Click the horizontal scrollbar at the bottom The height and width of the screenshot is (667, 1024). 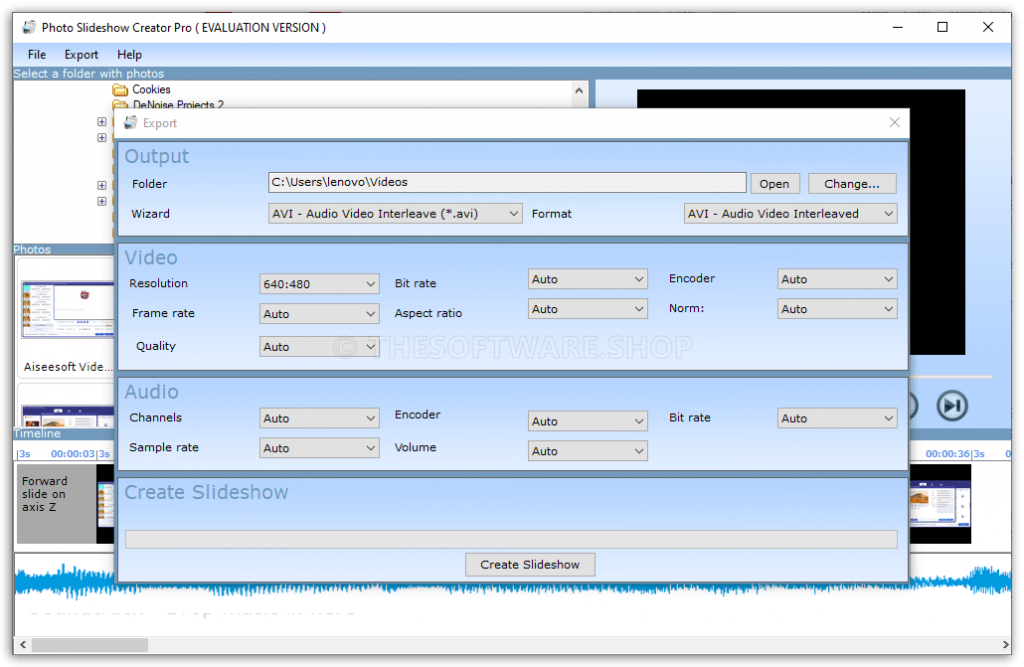point(90,645)
